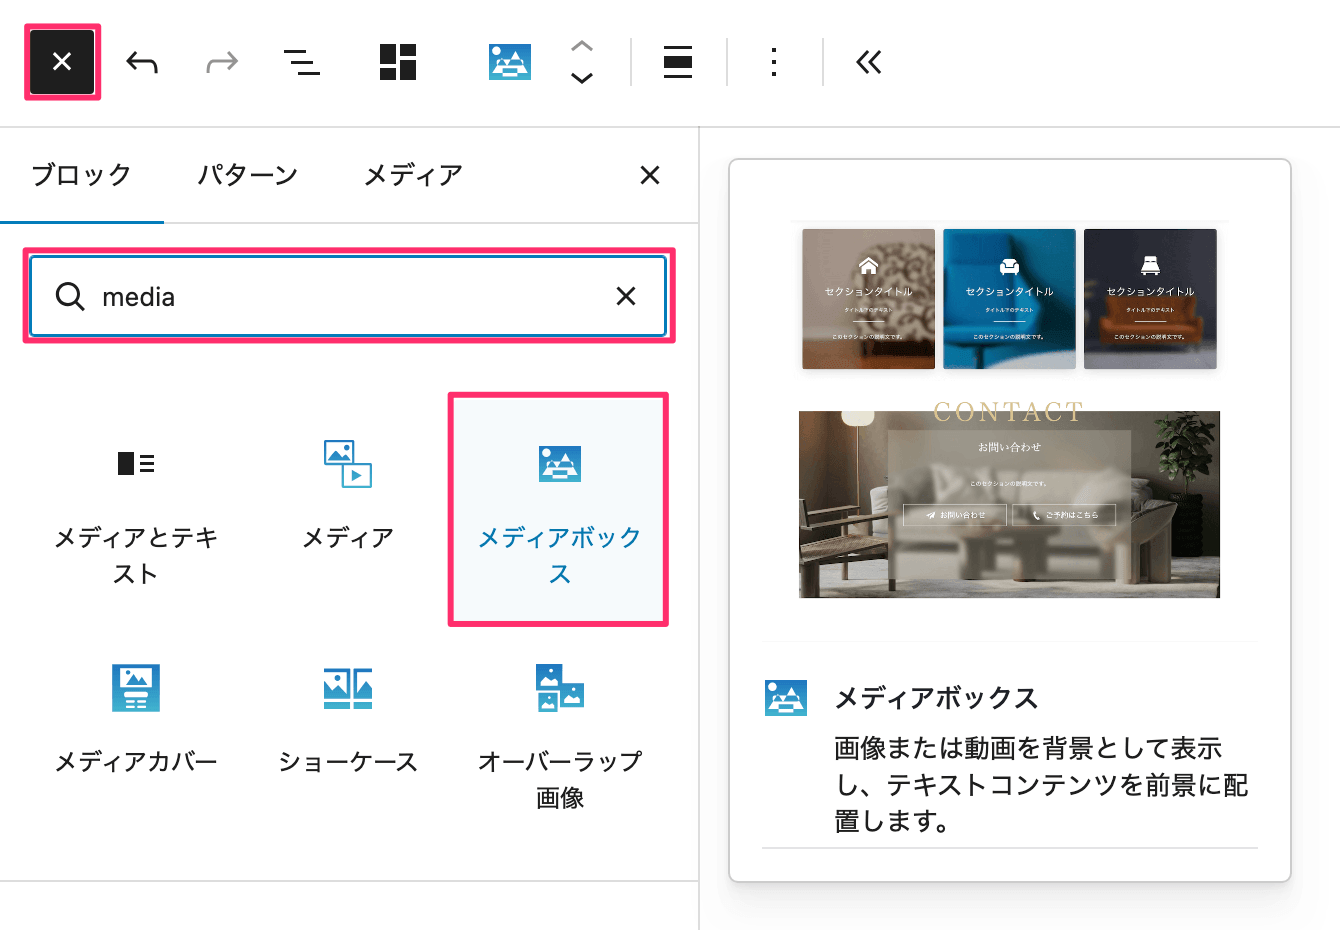Switch to the パターン tab
This screenshot has height=930, width=1340.
click(x=247, y=175)
